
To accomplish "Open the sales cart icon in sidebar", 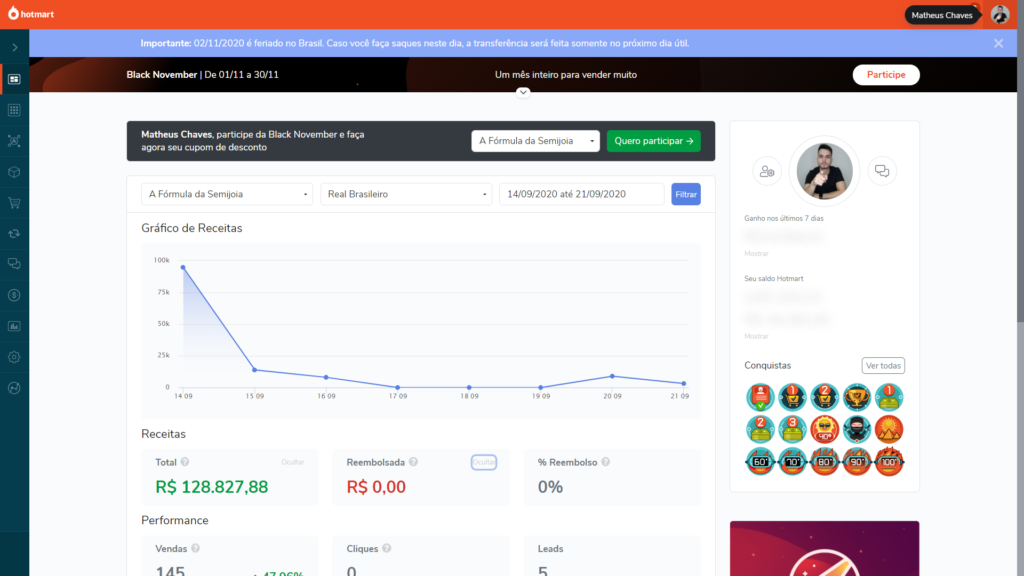I will (x=14, y=202).
